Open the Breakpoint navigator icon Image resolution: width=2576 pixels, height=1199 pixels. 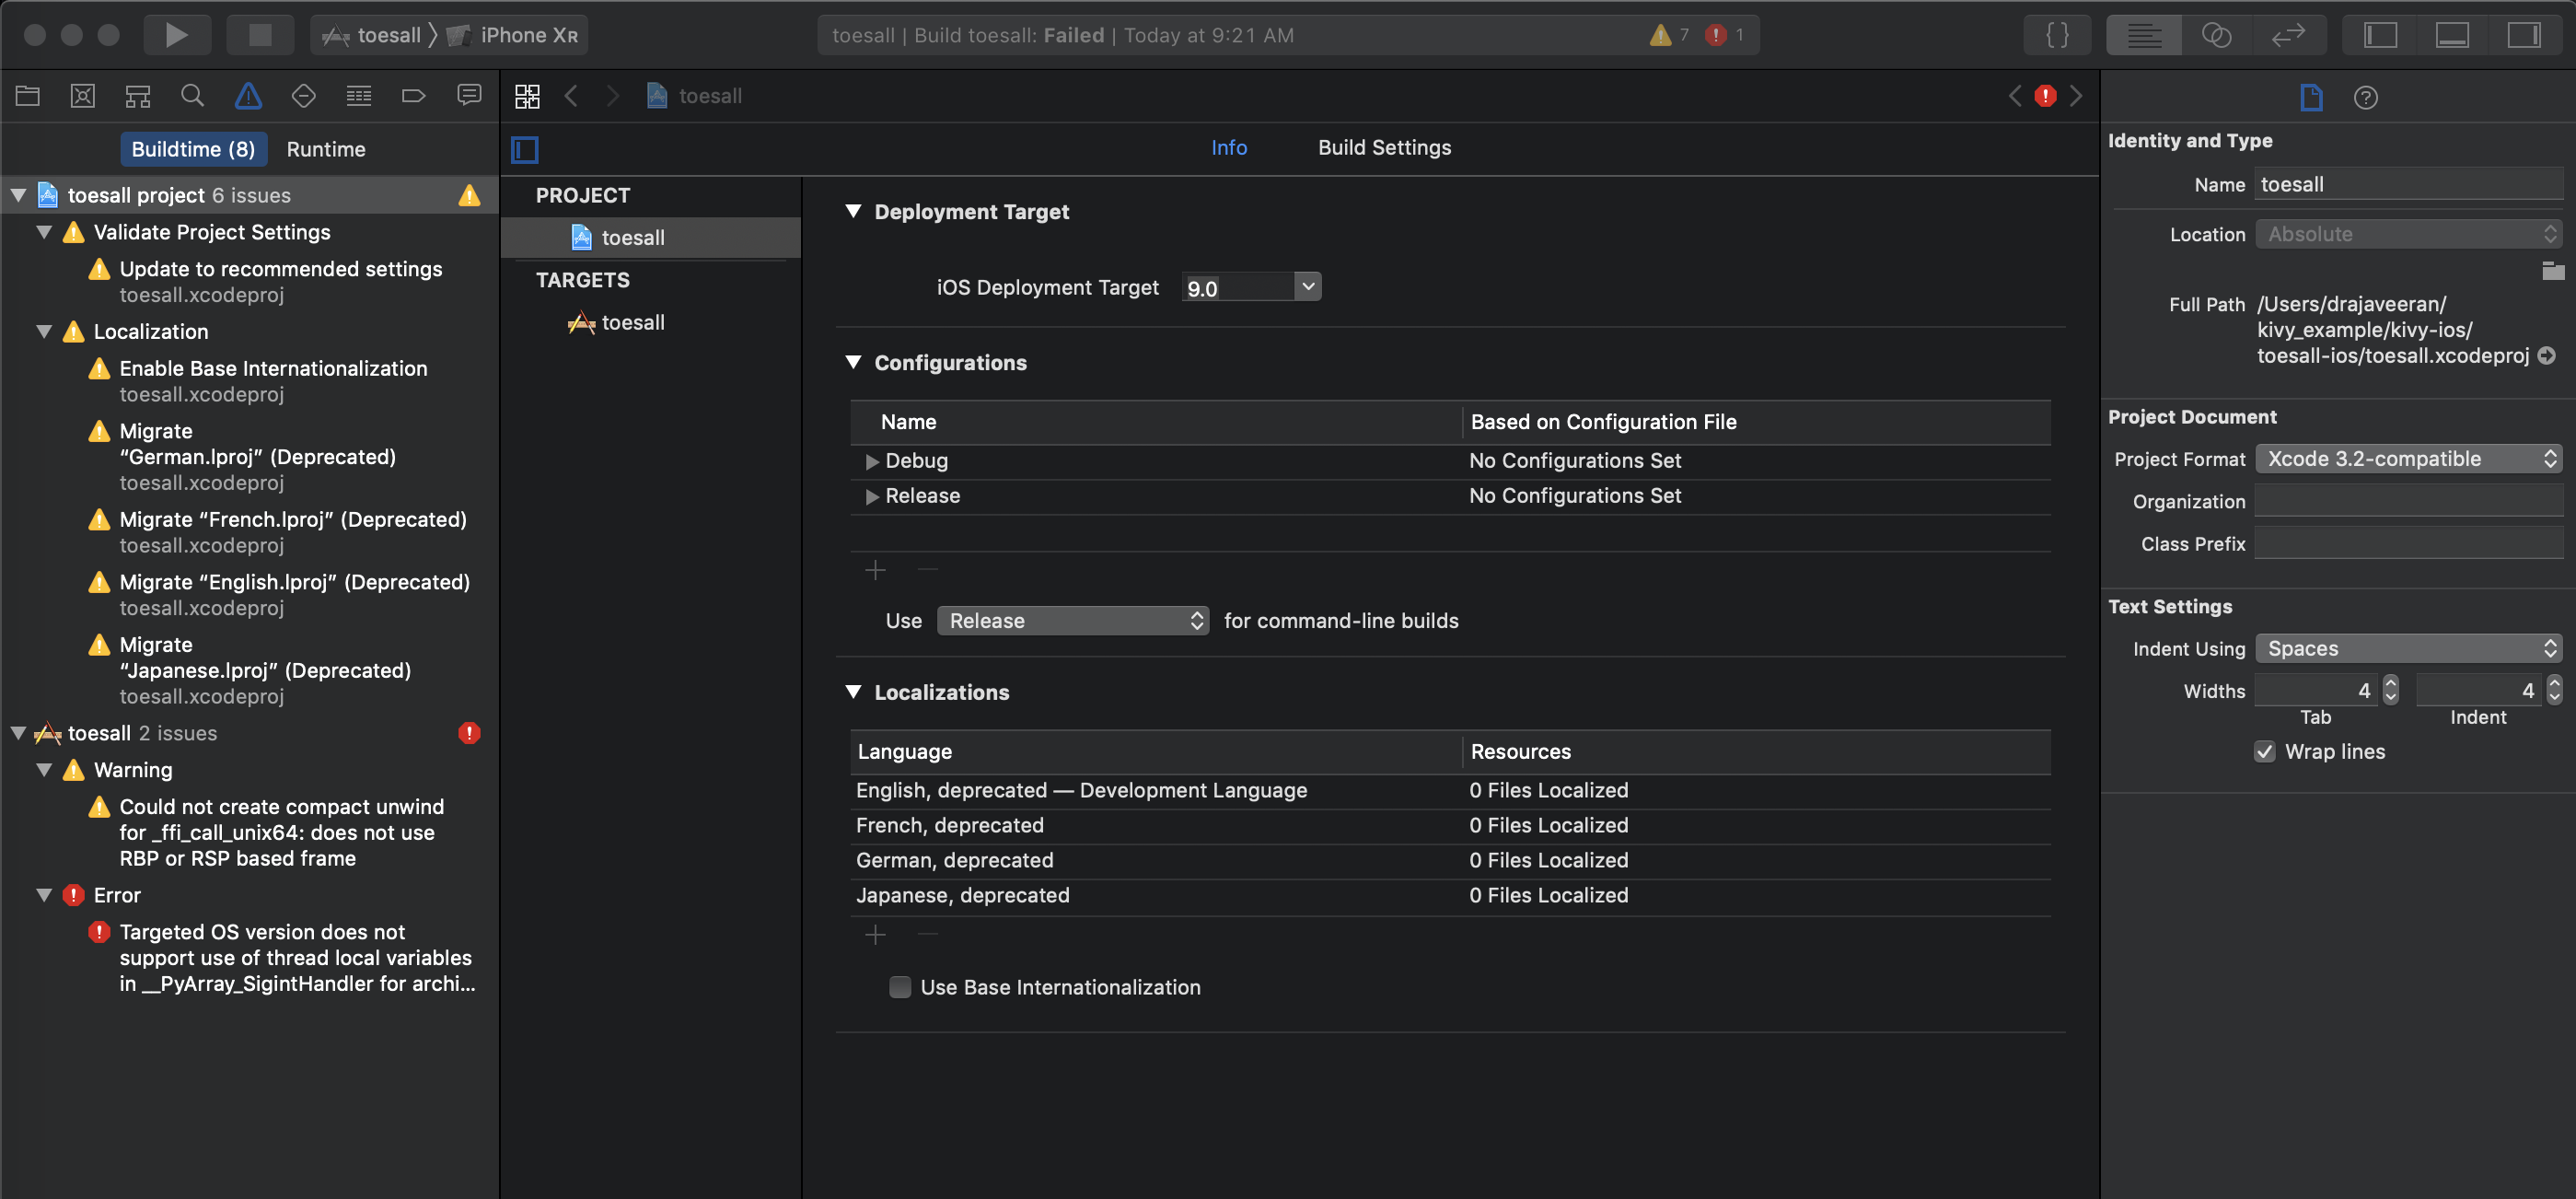tap(413, 96)
